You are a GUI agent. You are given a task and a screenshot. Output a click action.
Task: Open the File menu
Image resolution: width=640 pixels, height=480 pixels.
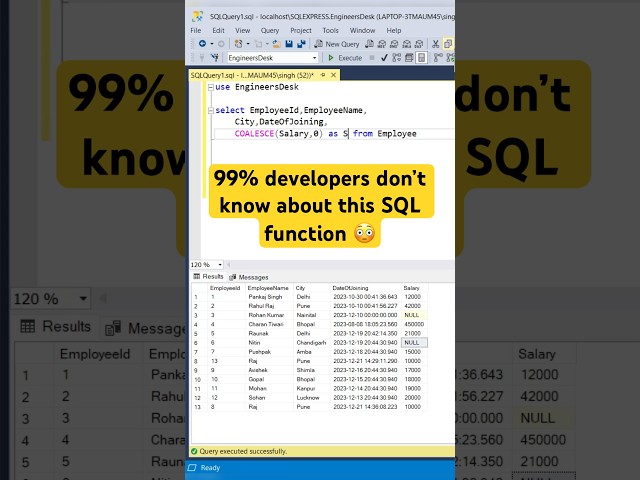(x=196, y=30)
